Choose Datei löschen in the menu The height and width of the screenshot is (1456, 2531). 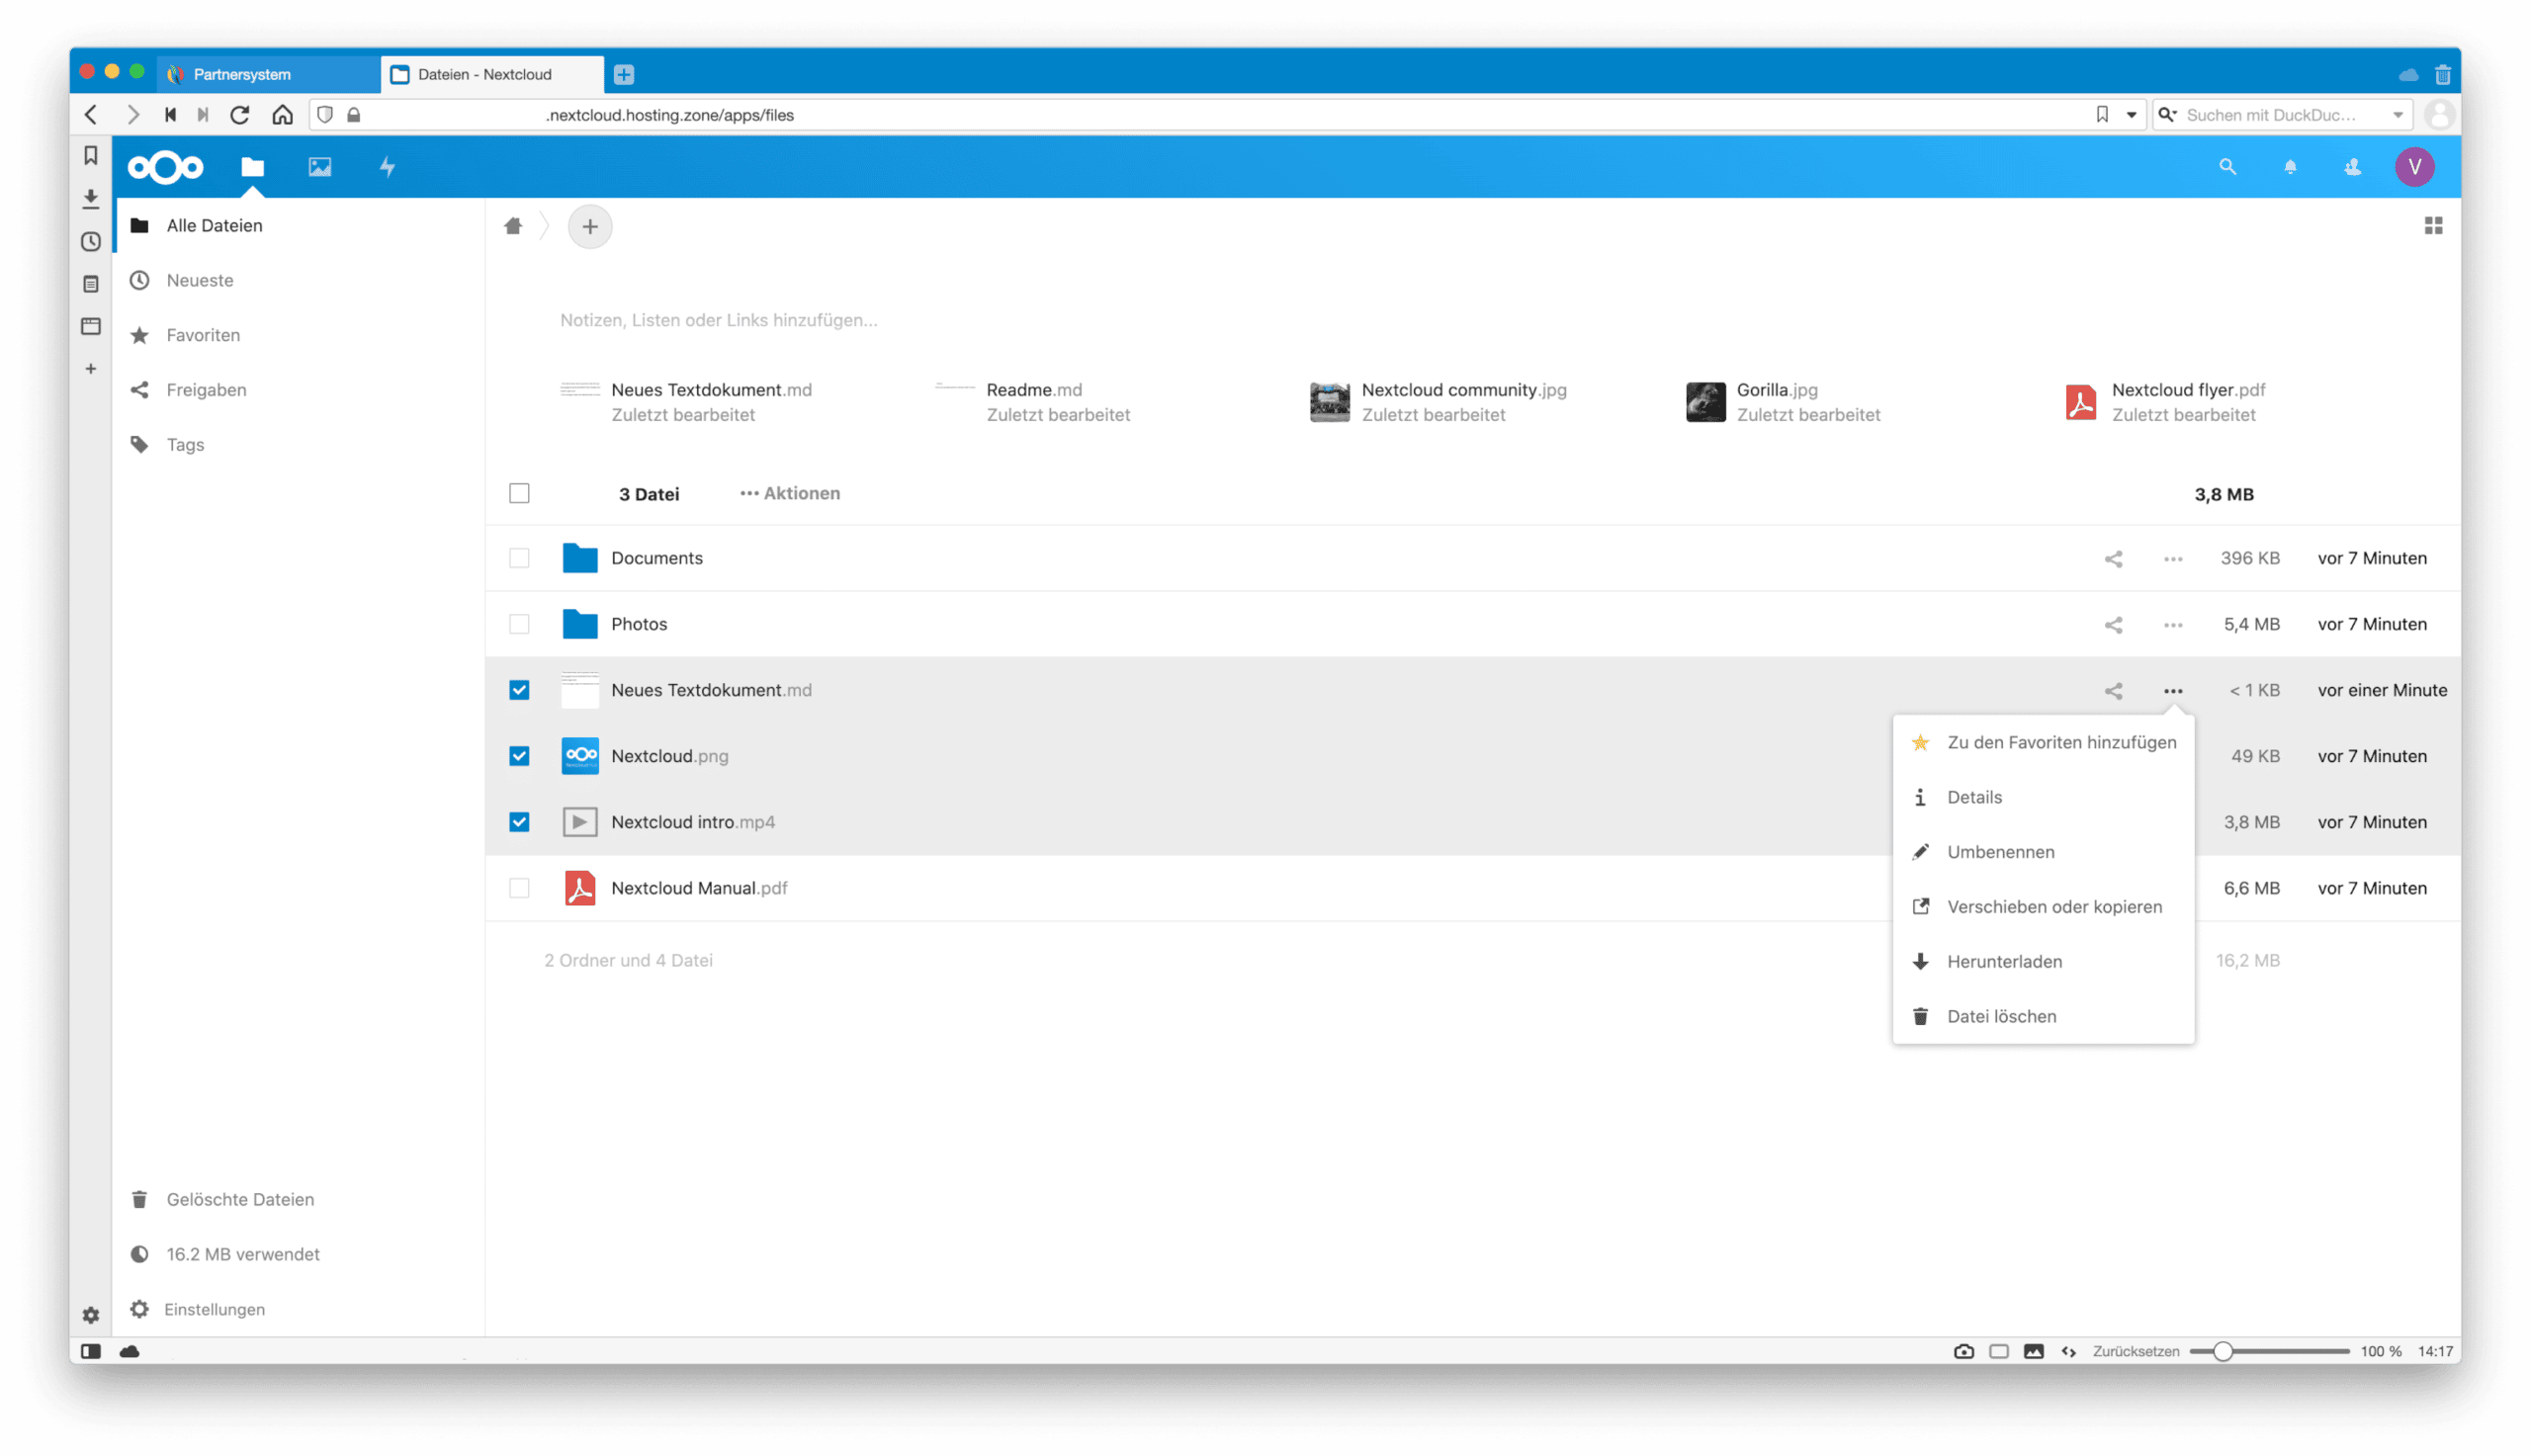pos(2043,1017)
